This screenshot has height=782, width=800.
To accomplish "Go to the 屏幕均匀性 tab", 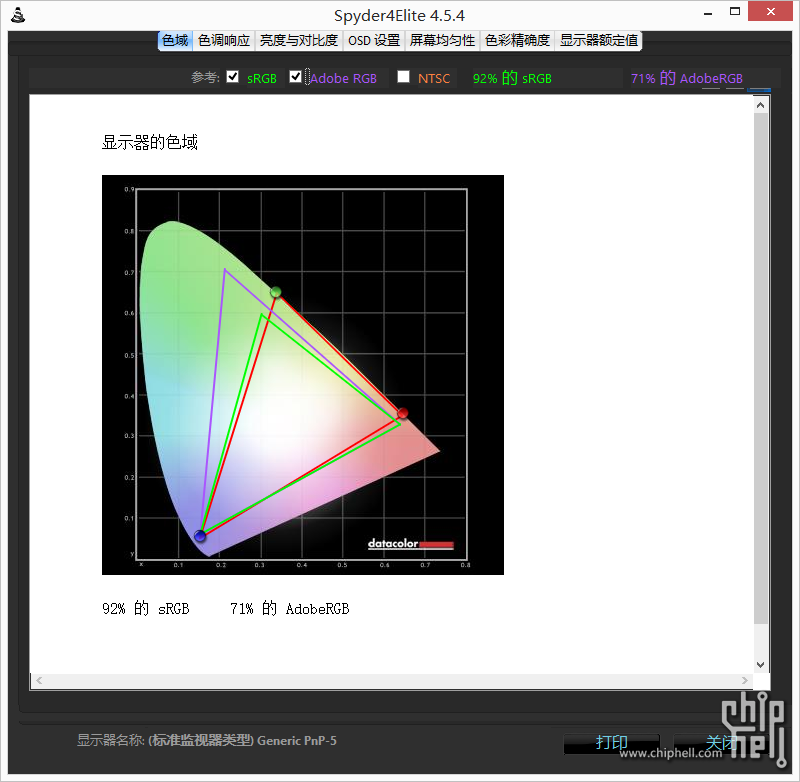I will 442,40.
